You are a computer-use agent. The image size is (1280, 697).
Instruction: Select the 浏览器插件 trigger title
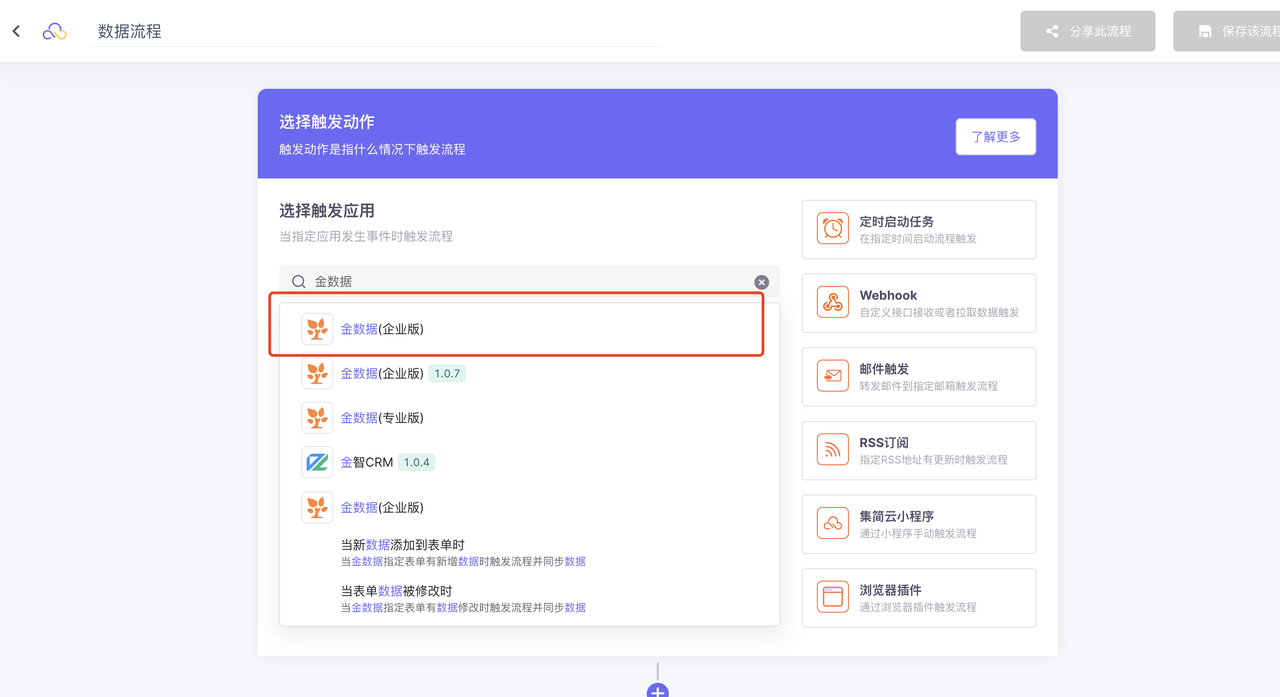click(x=891, y=591)
